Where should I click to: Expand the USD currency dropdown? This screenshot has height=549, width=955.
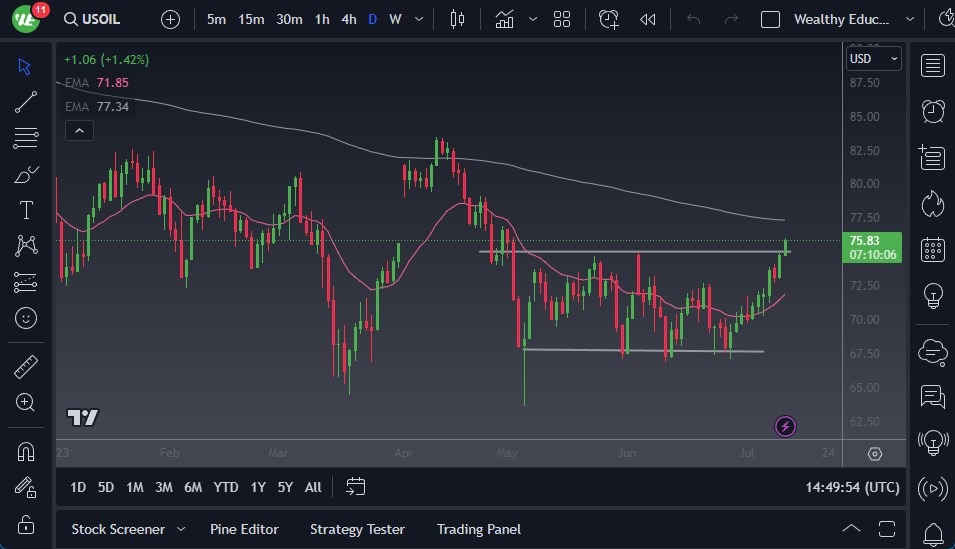pos(874,59)
